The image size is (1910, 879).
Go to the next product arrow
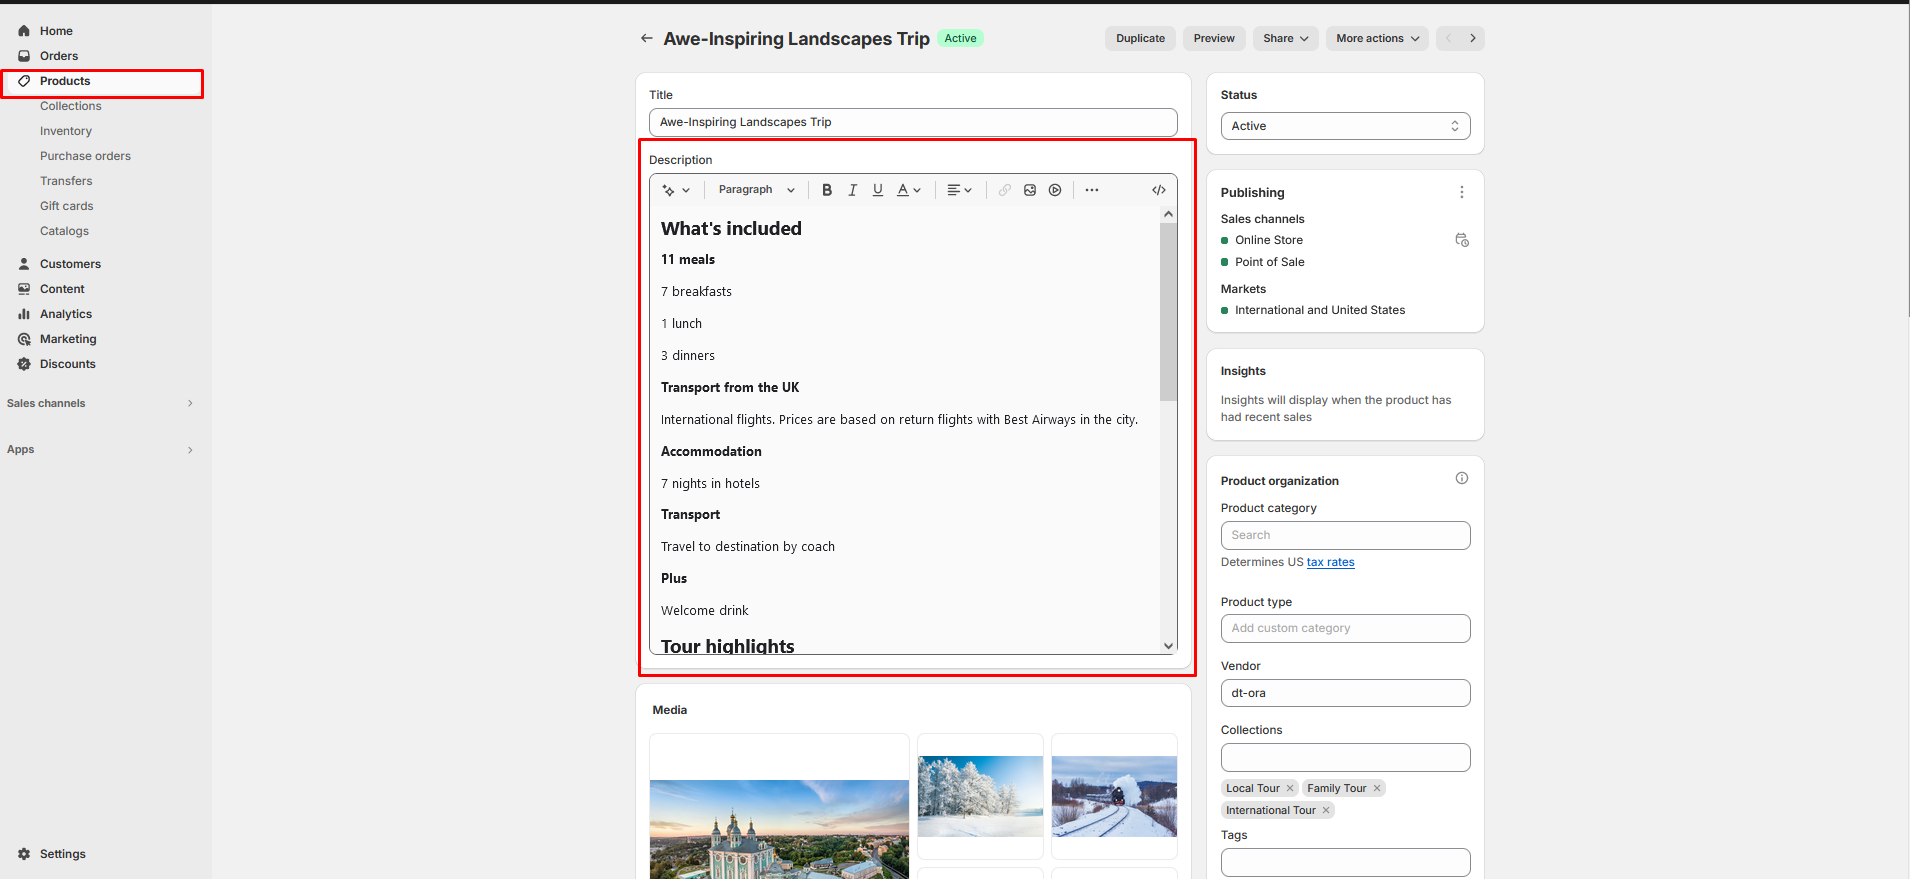(x=1472, y=38)
